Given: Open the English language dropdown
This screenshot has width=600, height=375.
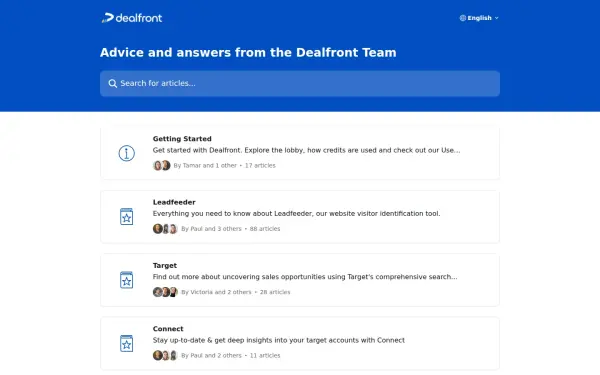Looking at the screenshot, I should (479, 18).
